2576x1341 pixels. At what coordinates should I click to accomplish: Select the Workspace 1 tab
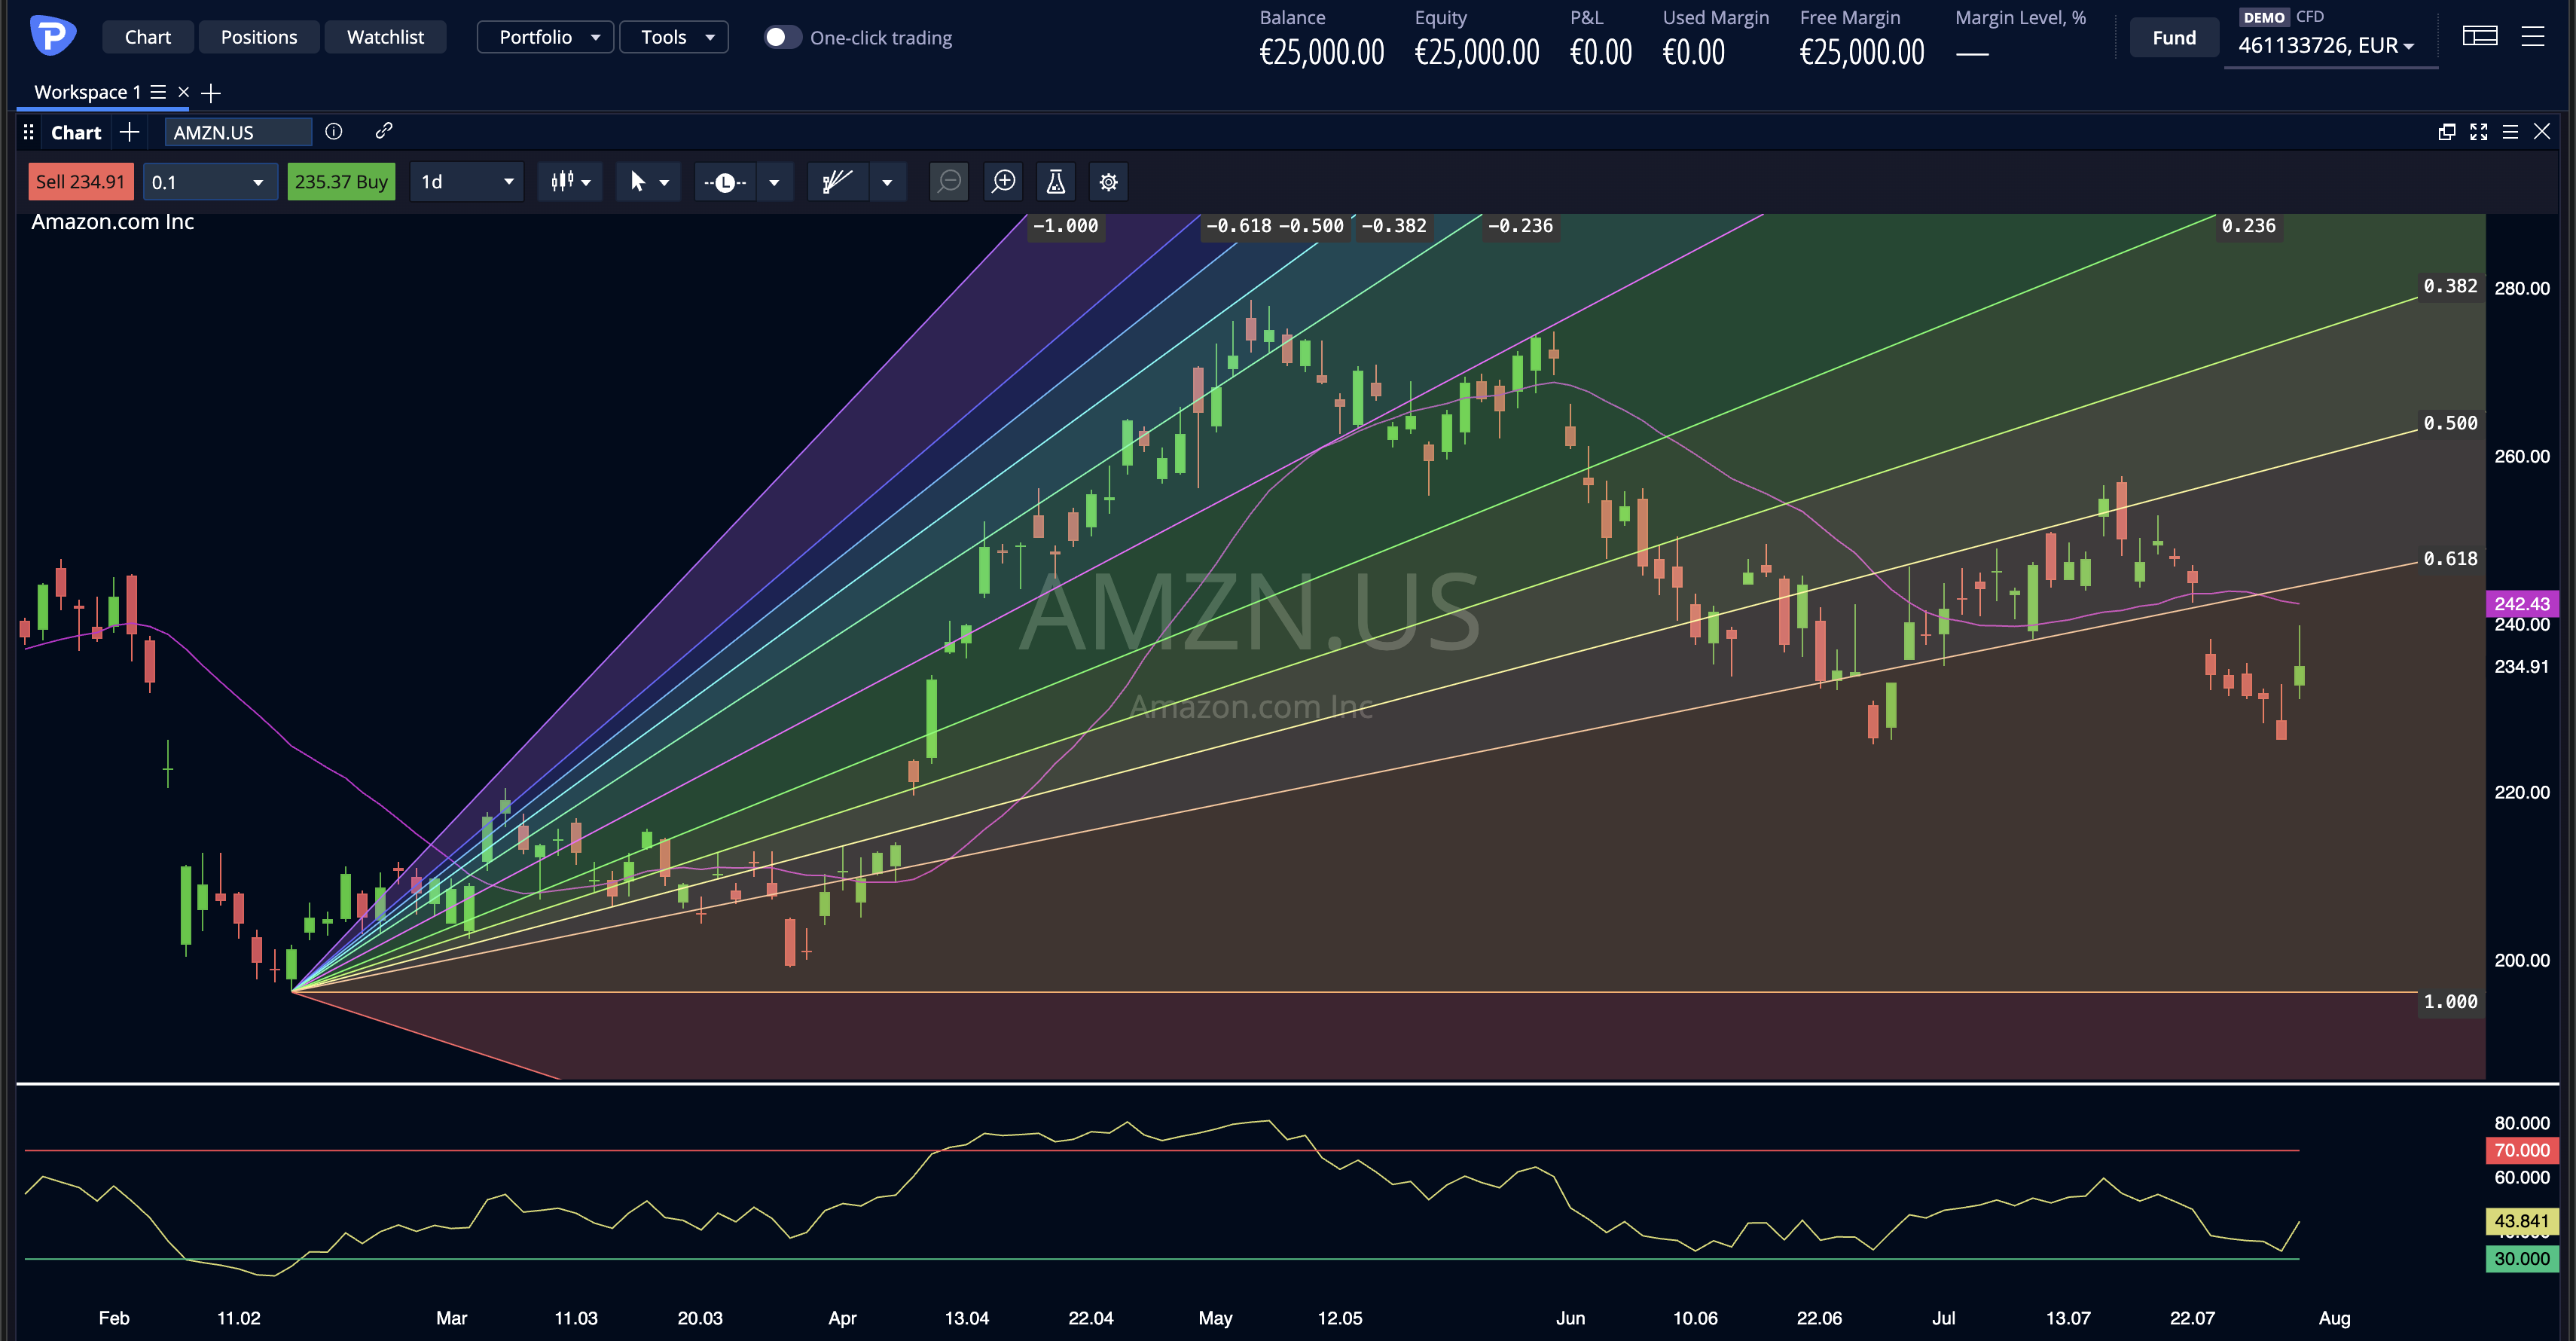click(87, 92)
